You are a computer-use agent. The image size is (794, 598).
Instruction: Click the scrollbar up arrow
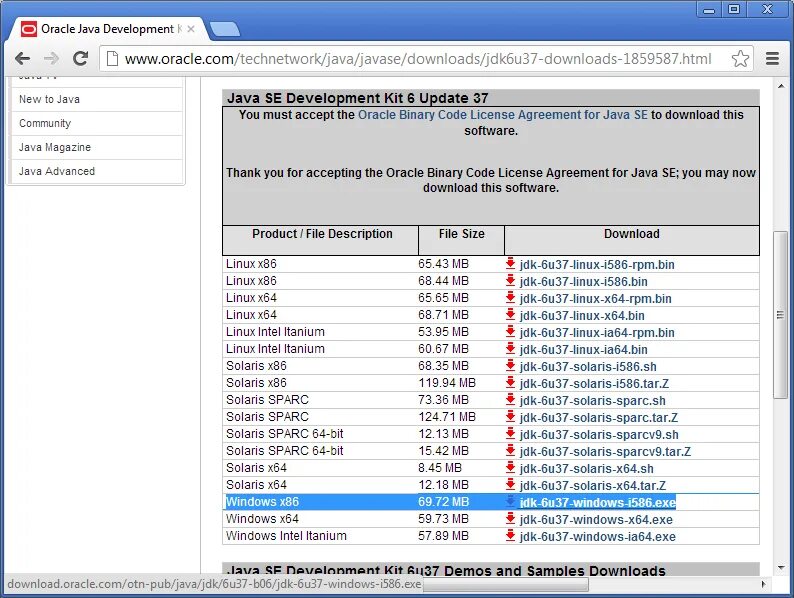780,86
